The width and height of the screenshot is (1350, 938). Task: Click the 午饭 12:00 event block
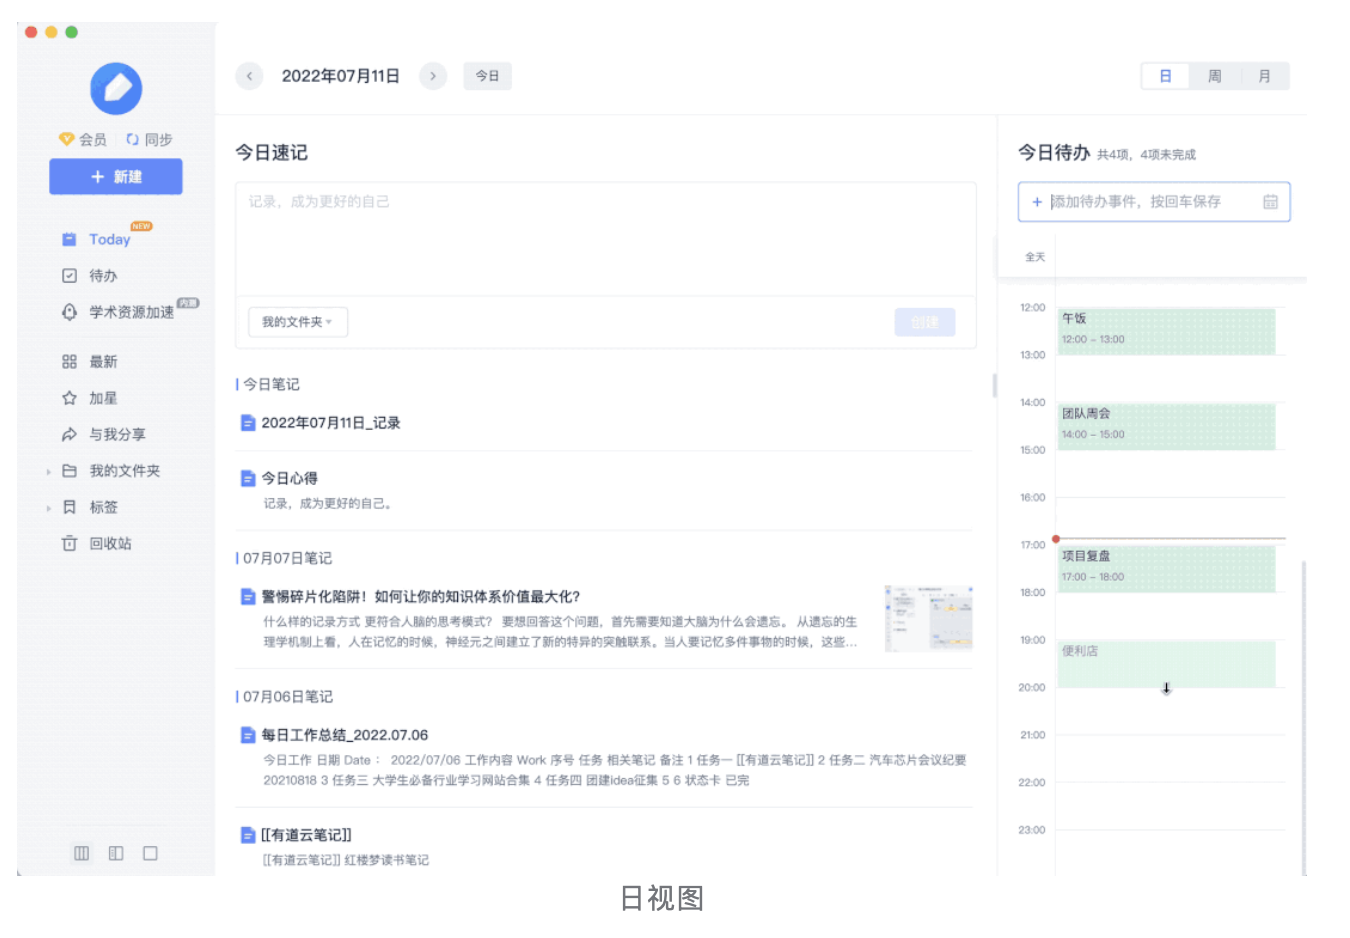1166,331
